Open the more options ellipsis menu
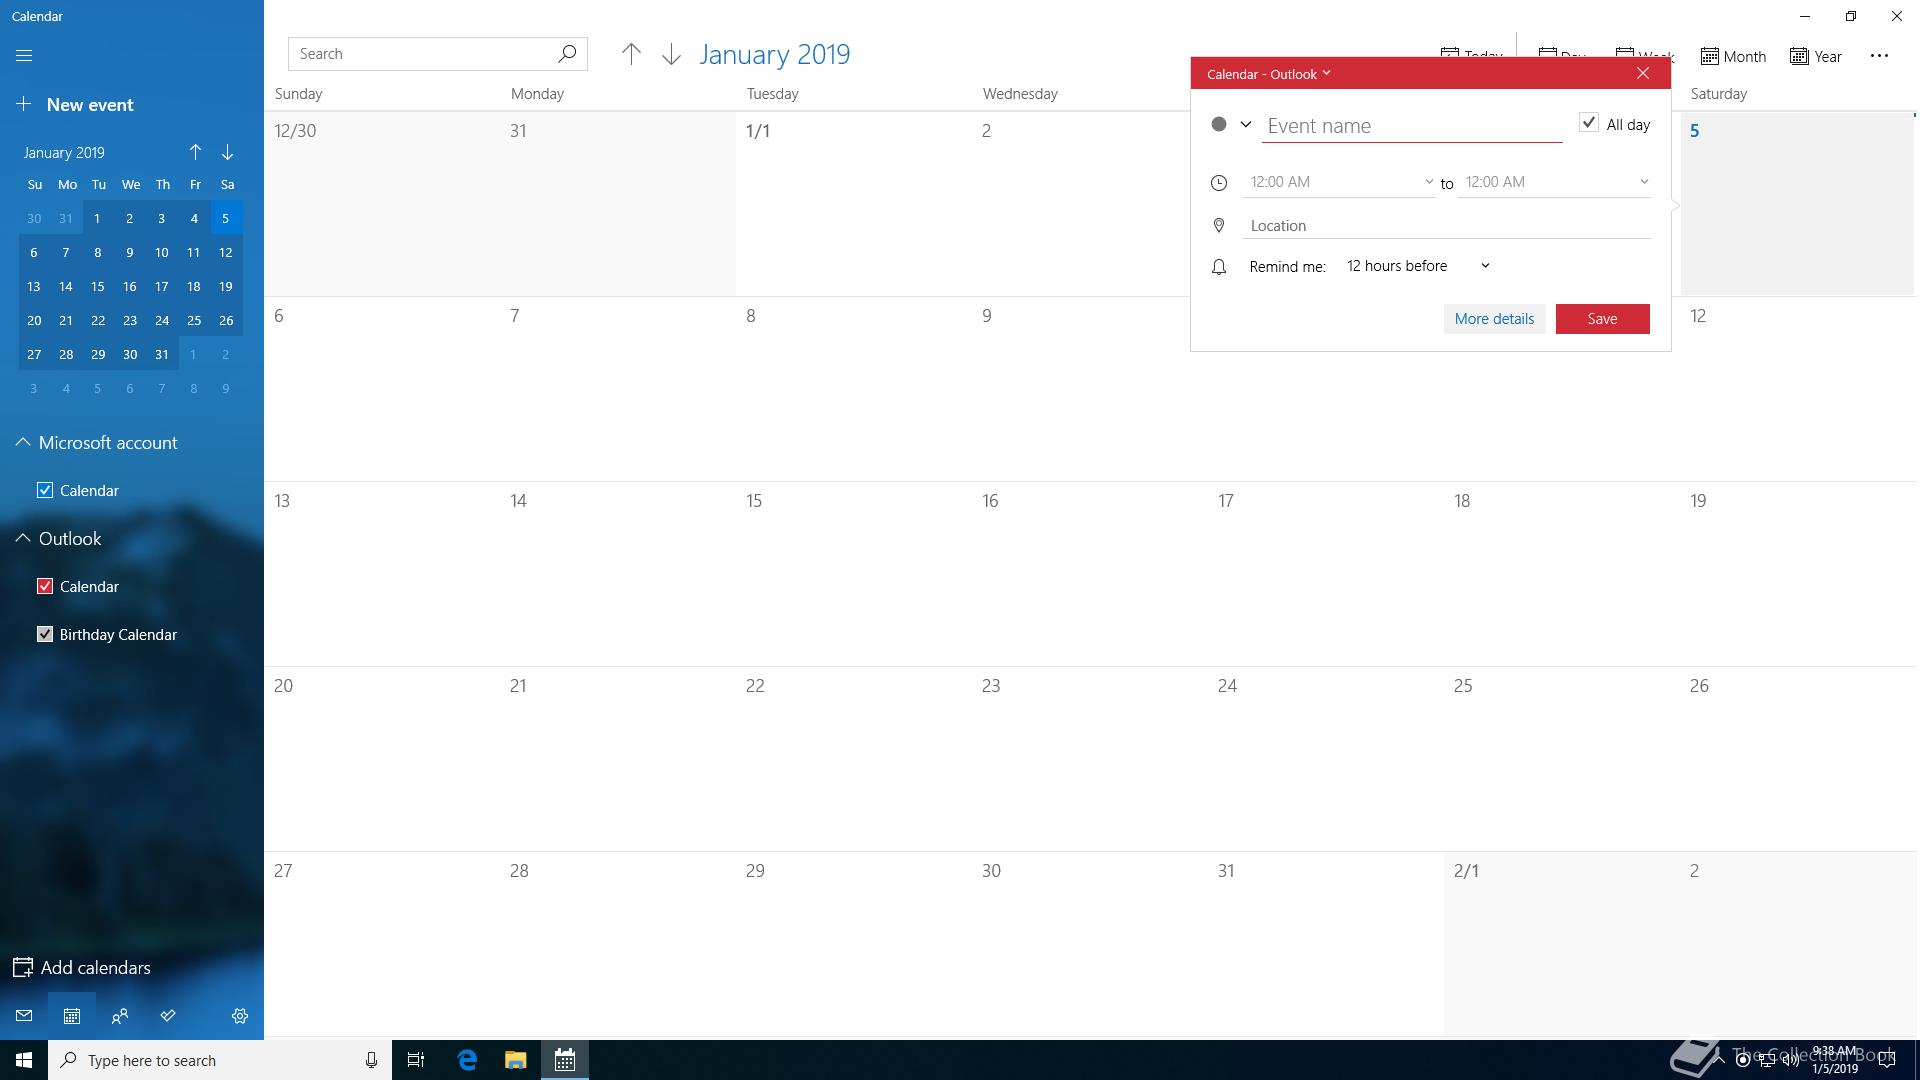1920x1080 pixels. [x=1879, y=56]
